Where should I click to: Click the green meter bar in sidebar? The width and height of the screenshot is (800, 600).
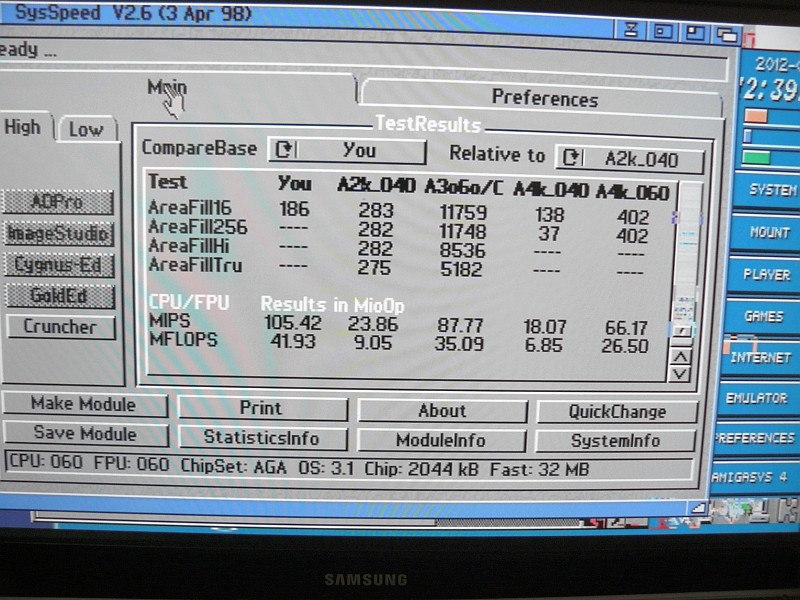click(x=757, y=158)
